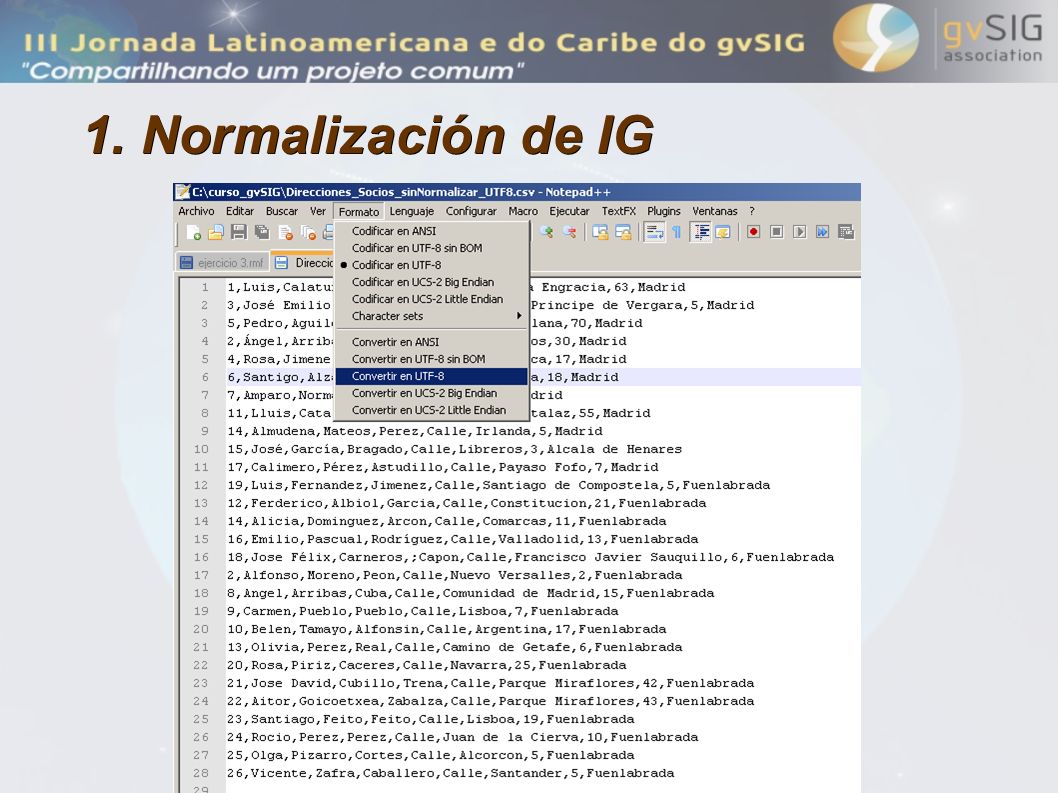Image resolution: width=1058 pixels, height=793 pixels.
Task: Click the line starting '22,Aitor,Goicoetxea'
Action: pos(491,701)
